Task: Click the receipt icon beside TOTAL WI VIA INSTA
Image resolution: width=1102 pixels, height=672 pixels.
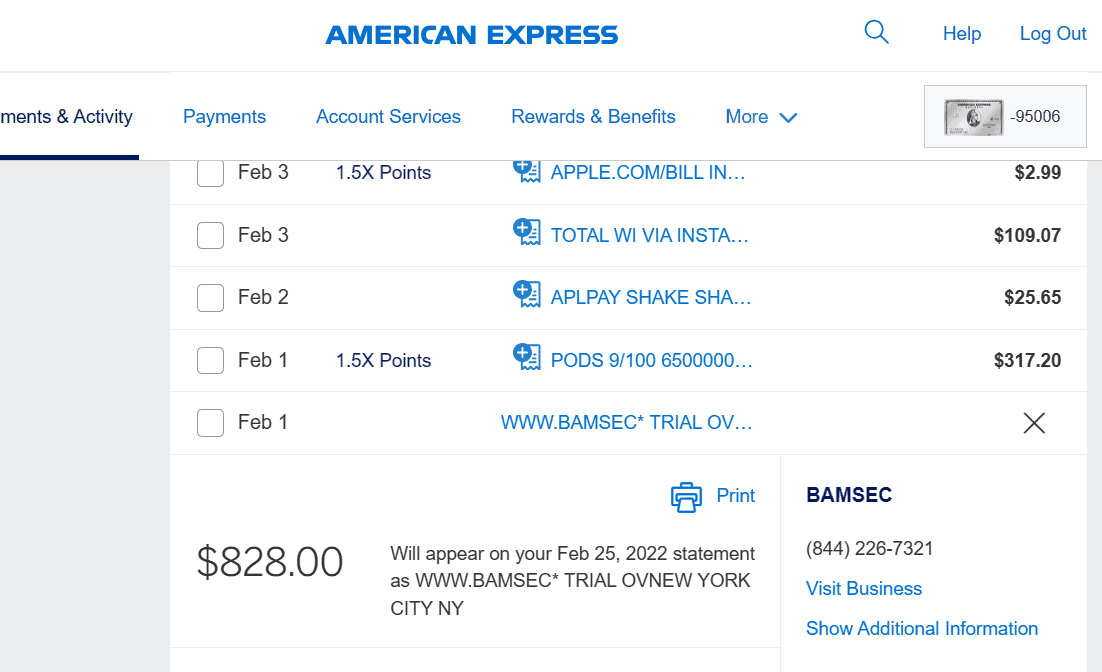Action: coord(526,232)
